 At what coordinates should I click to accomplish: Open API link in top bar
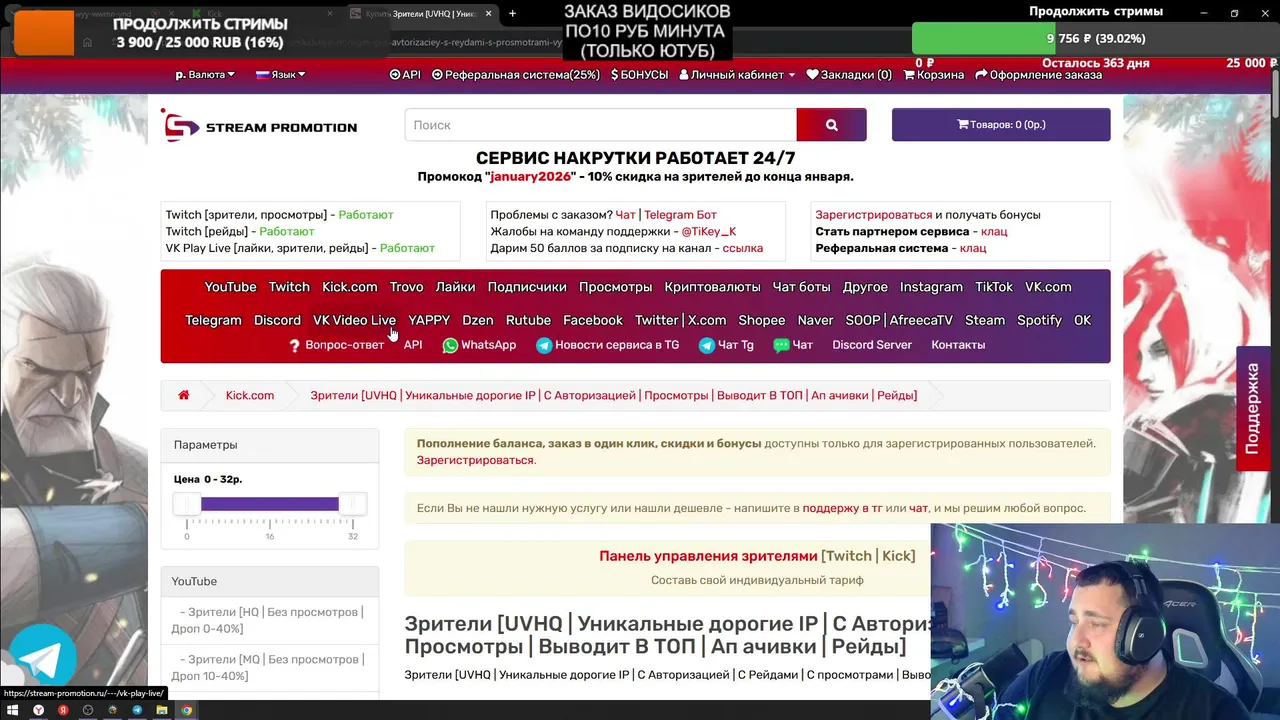tap(405, 75)
